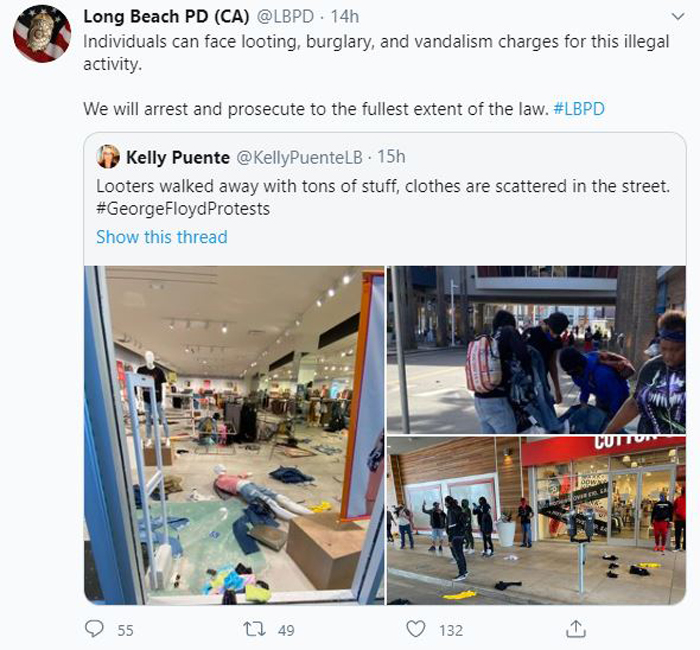Click the Show this thread link

(x=162, y=237)
